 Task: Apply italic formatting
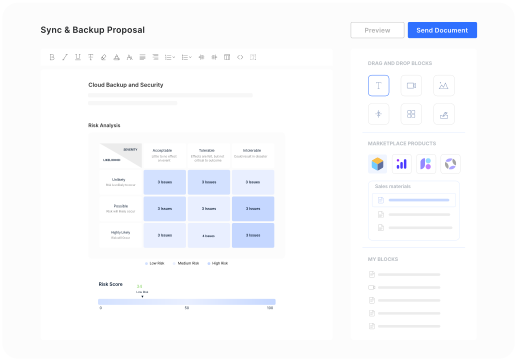[65, 57]
